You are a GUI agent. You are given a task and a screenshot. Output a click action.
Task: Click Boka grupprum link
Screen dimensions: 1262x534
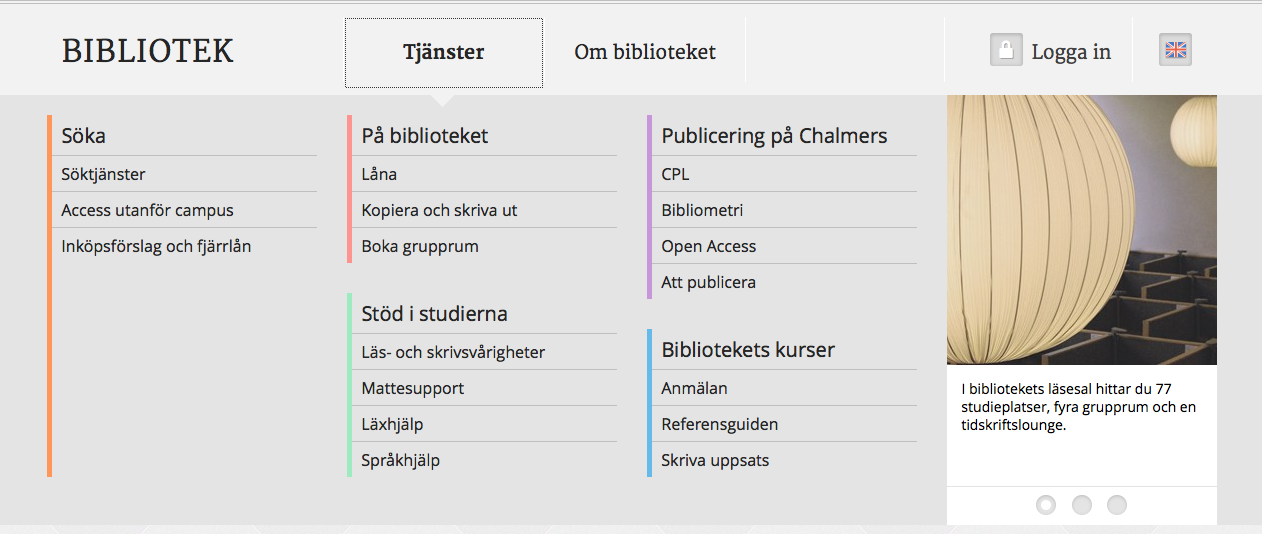[x=420, y=246]
